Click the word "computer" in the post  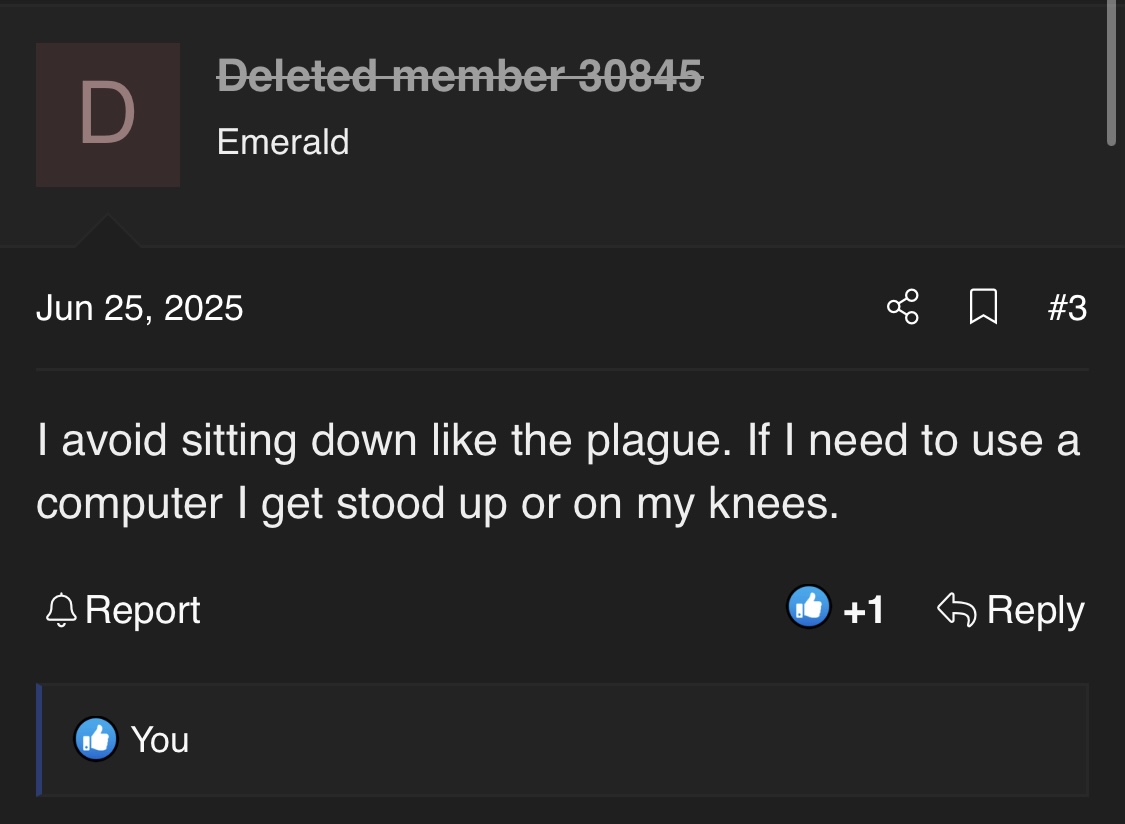[130, 504]
